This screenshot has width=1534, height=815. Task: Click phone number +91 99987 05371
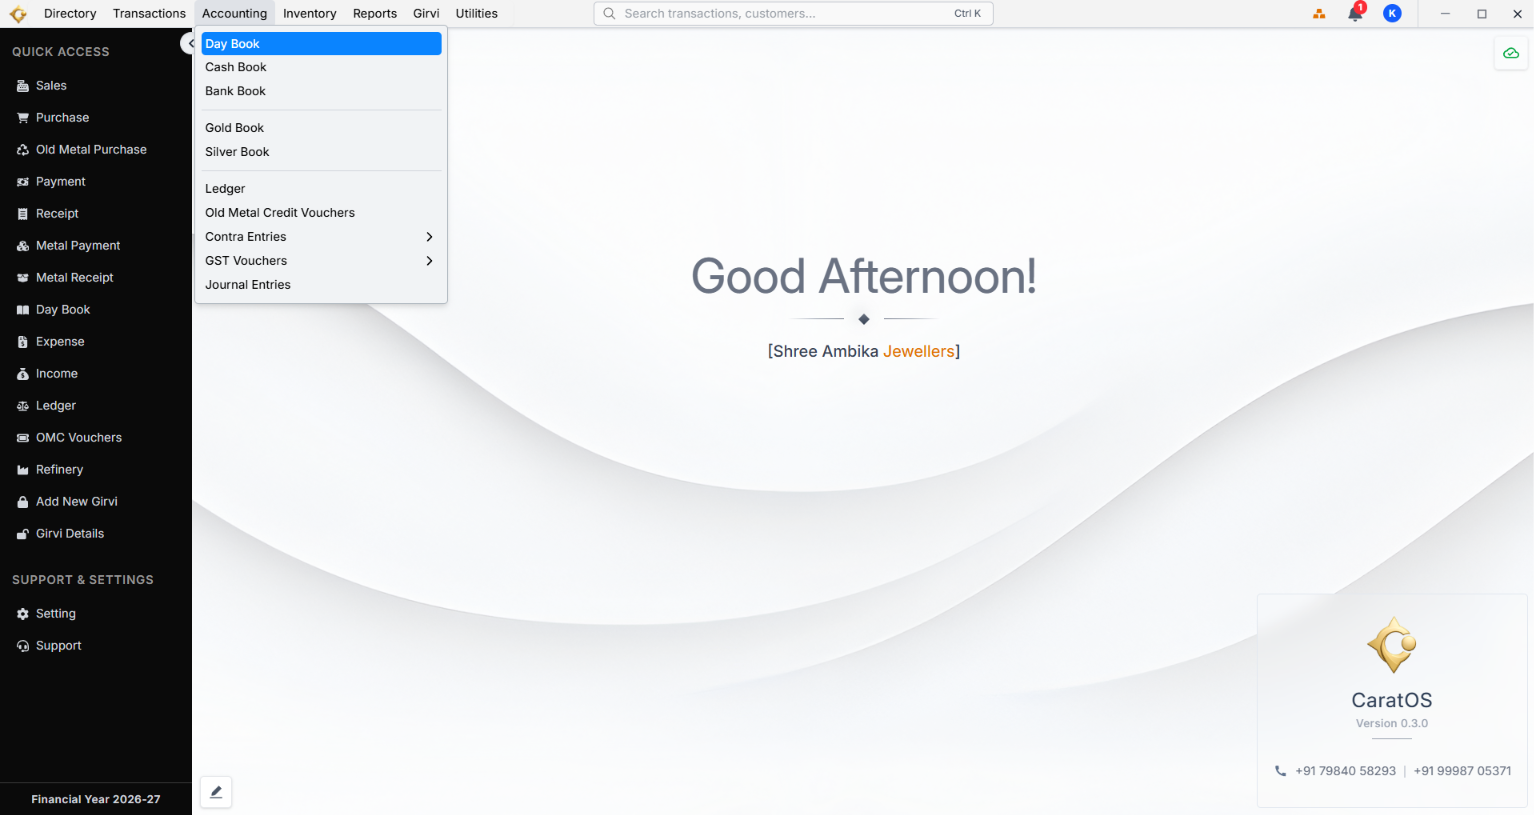(x=1462, y=771)
